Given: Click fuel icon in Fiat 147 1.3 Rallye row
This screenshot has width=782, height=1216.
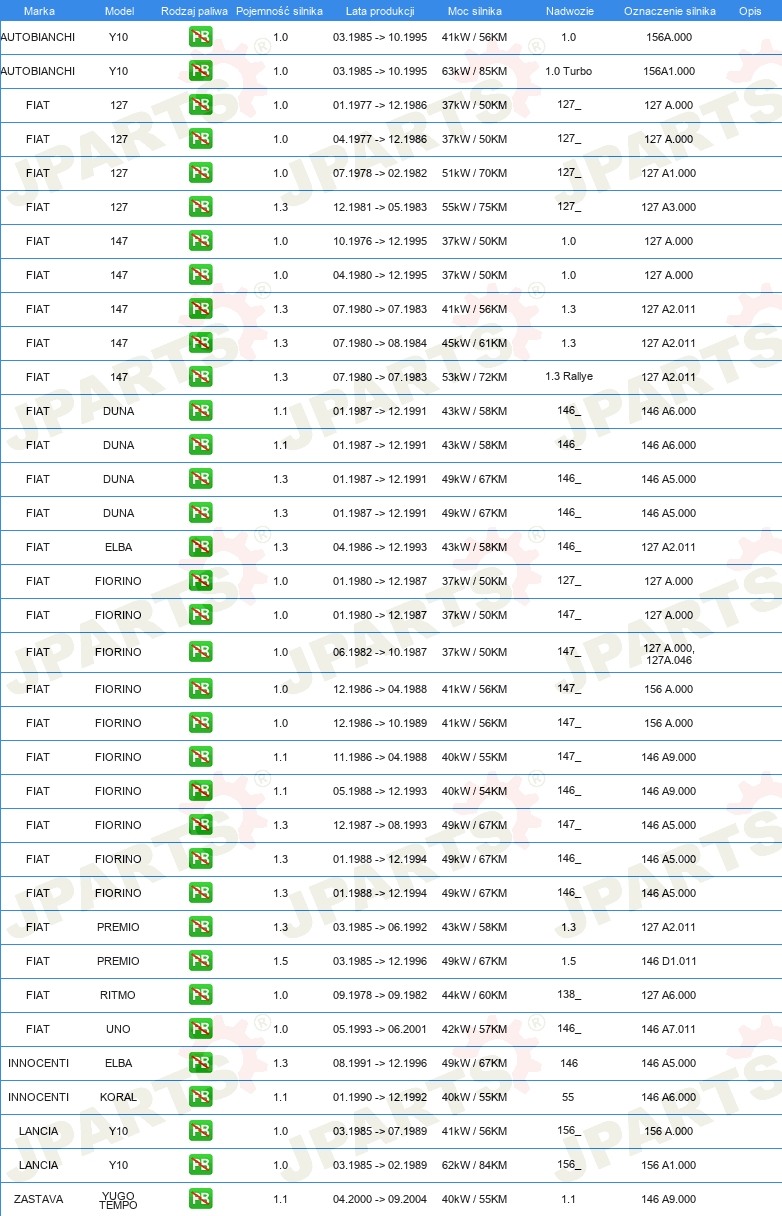Looking at the screenshot, I should tap(200, 377).
